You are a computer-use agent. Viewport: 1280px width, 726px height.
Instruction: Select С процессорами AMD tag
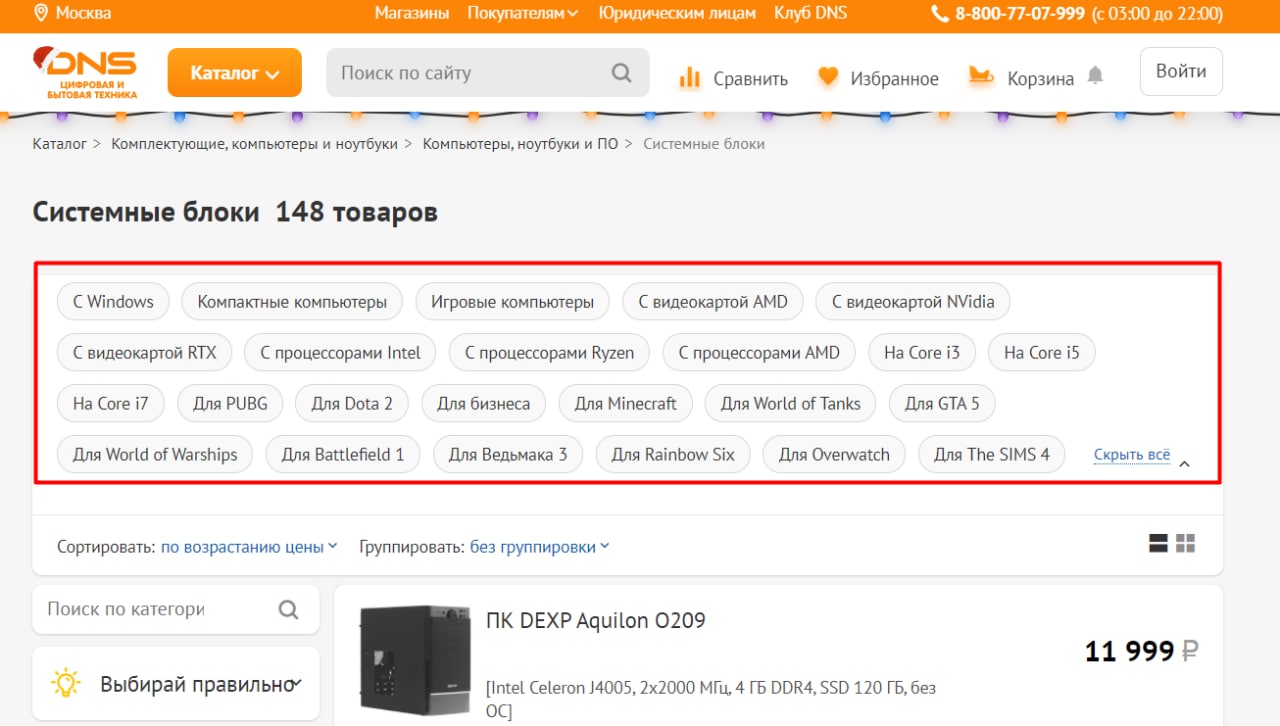click(x=759, y=353)
